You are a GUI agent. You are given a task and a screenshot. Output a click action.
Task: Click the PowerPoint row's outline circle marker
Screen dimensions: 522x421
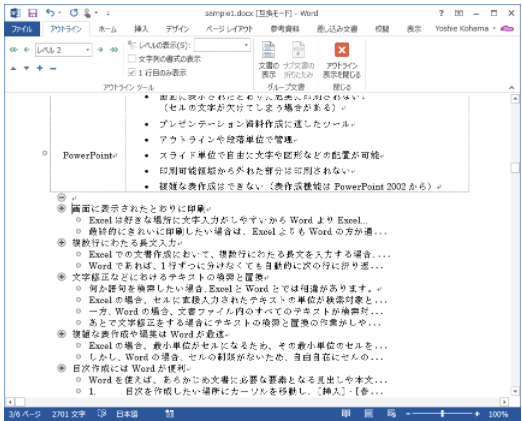[45, 153]
